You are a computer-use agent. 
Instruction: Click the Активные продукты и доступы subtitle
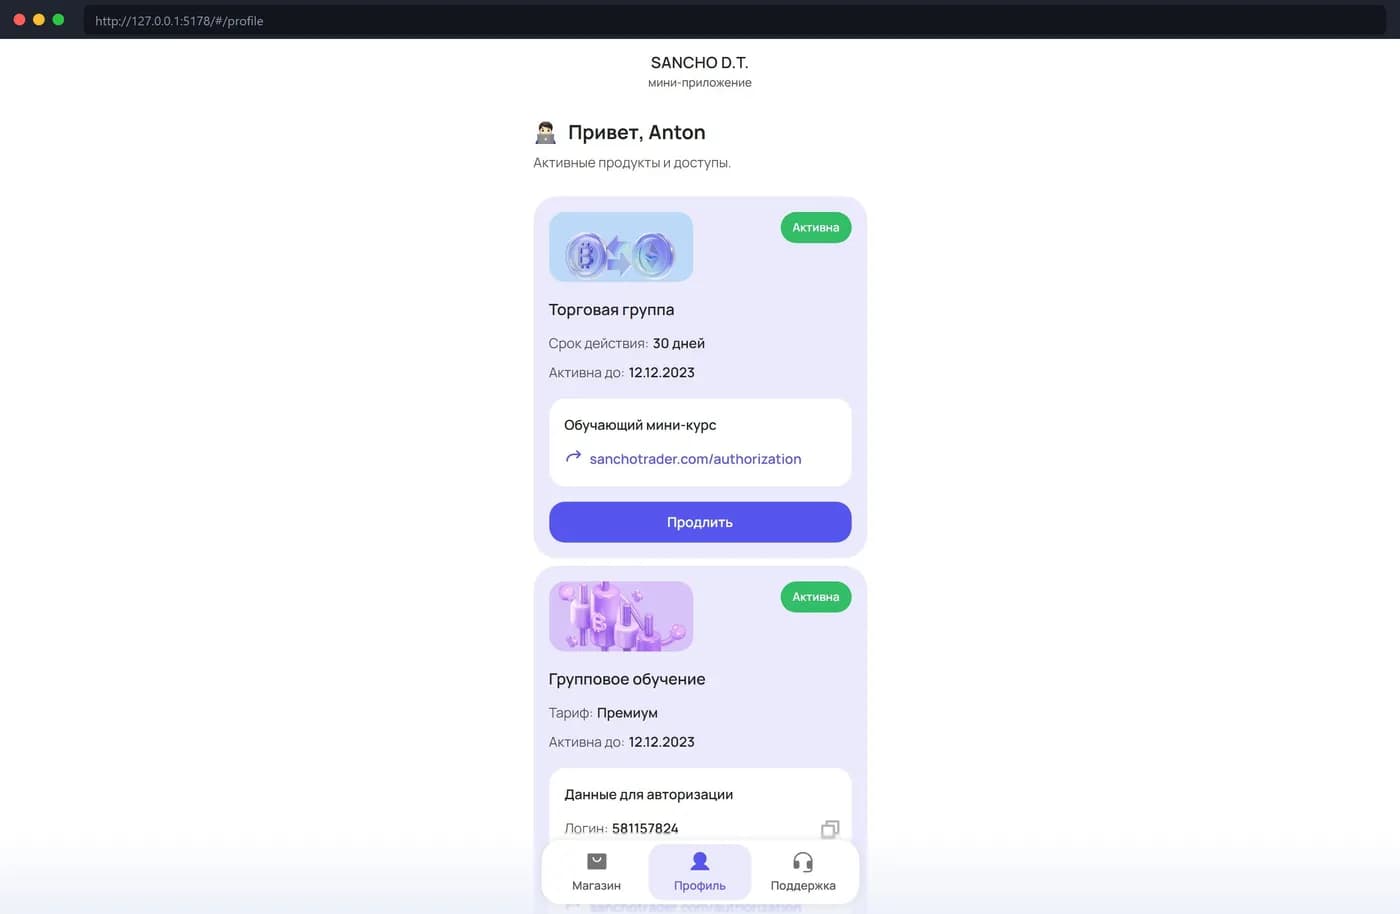tap(632, 163)
